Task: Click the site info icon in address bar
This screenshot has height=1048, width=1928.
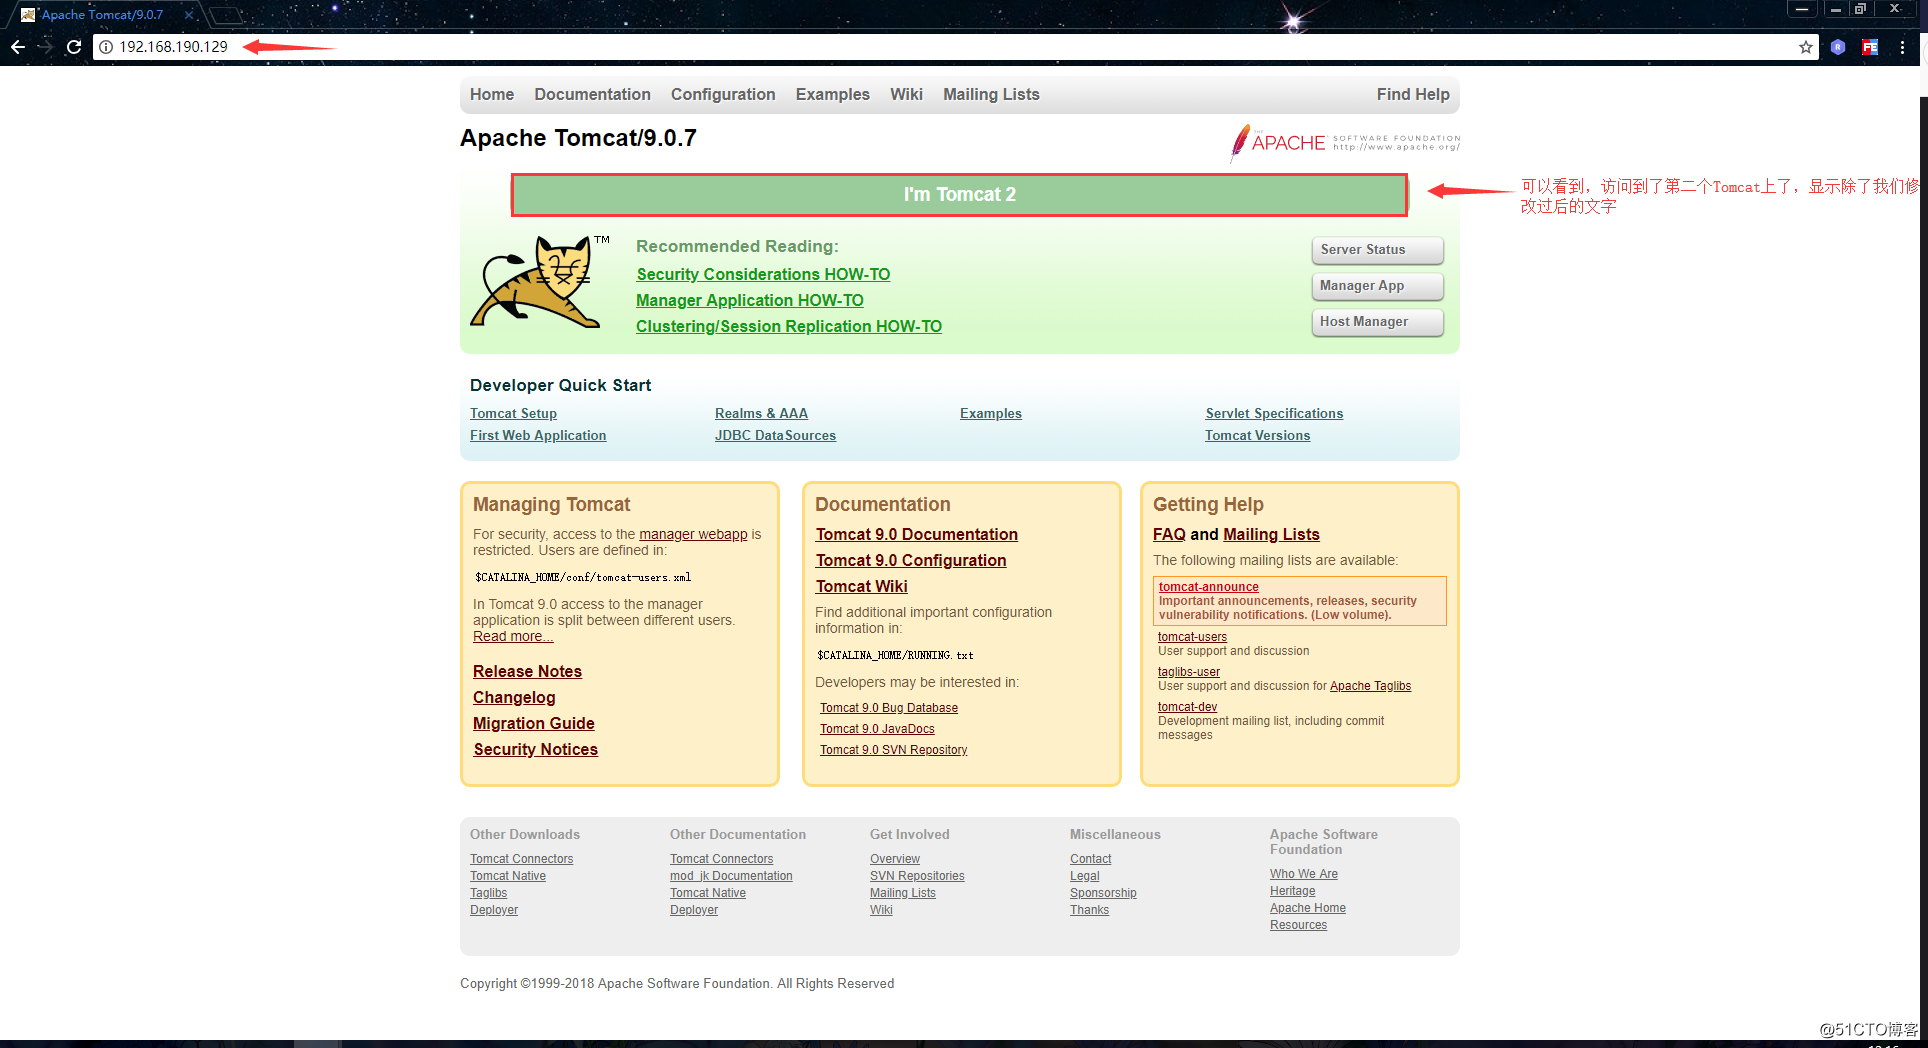Action: pos(106,47)
